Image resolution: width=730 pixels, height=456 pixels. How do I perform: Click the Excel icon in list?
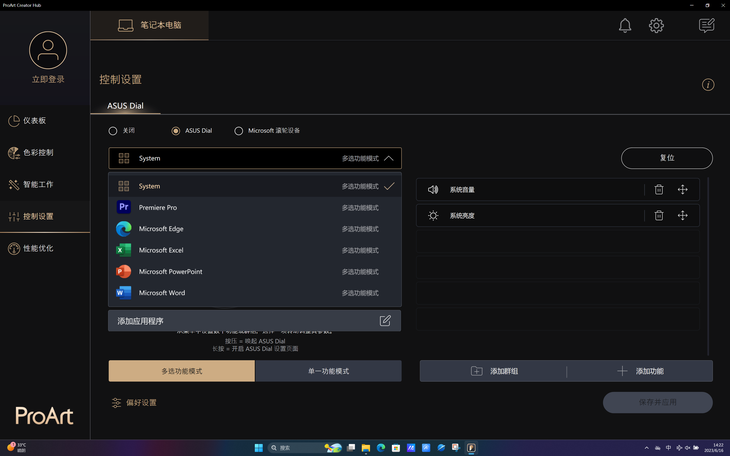123,250
